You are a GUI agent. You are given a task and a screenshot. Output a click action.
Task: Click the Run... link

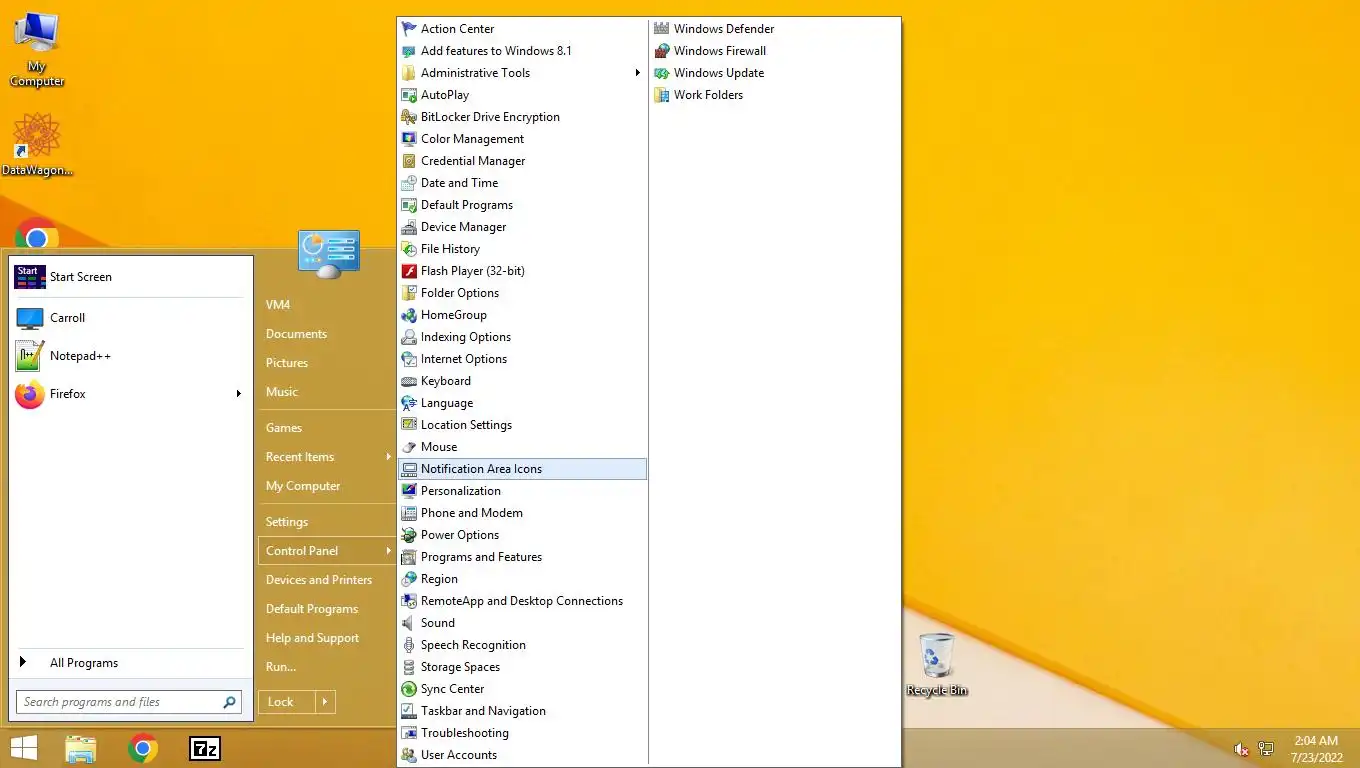[281, 667]
